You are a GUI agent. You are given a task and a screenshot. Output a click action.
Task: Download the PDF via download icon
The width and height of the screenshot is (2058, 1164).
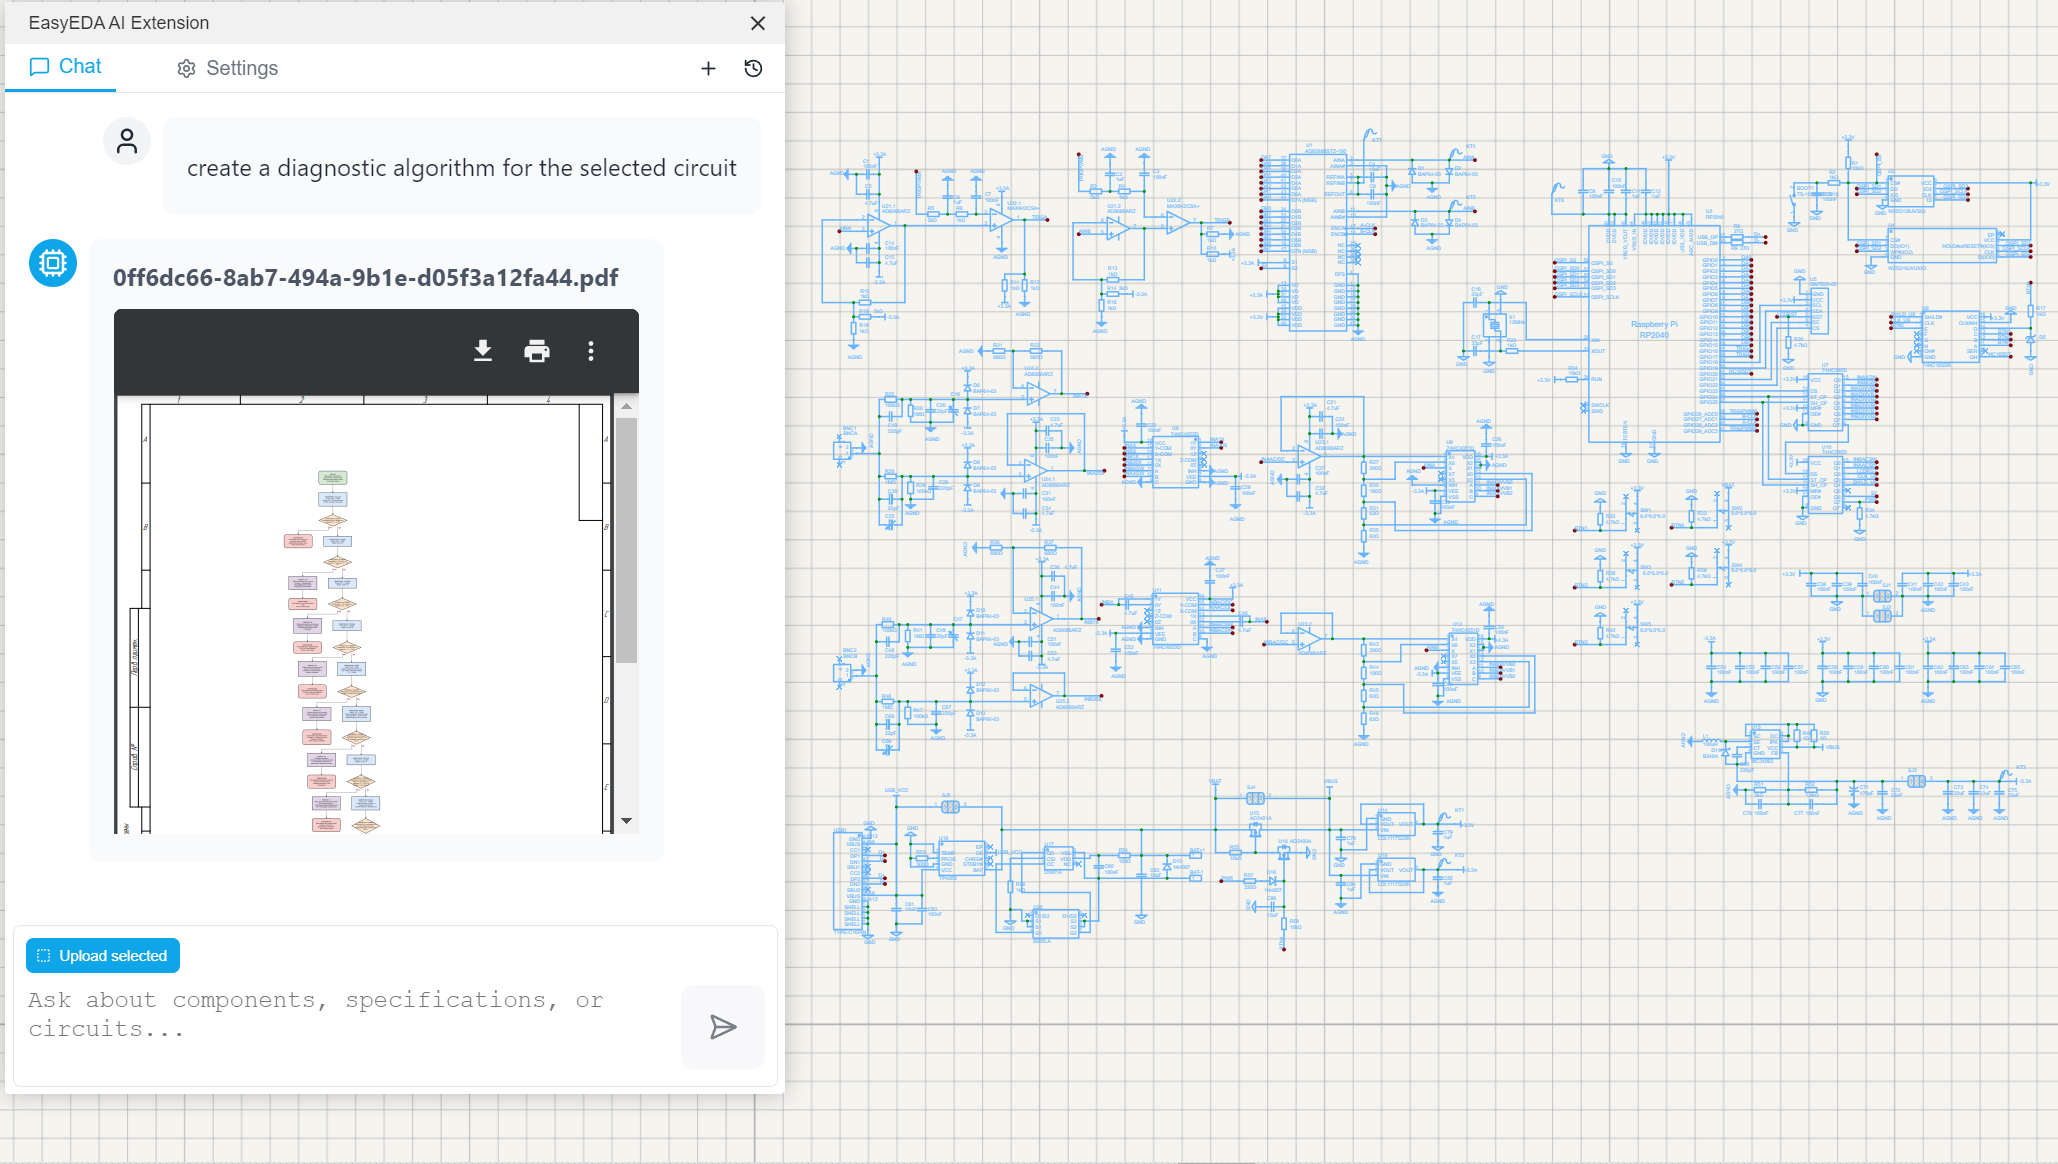pyautogui.click(x=483, y=351)
